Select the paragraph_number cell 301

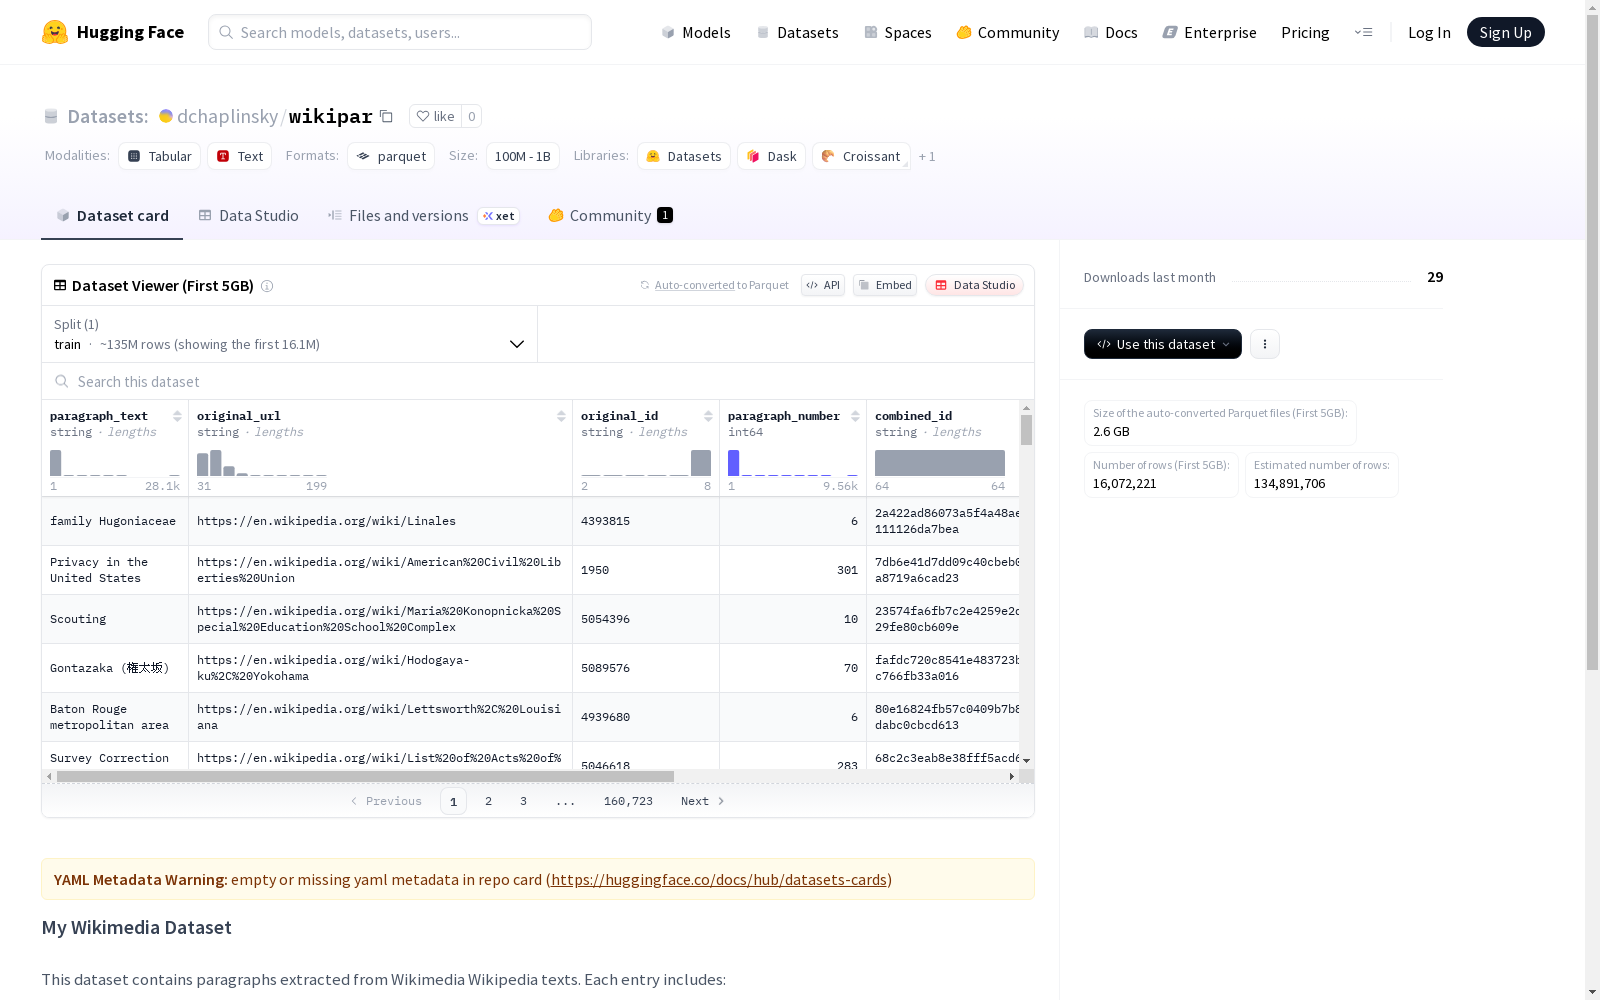tap(793, 570)
